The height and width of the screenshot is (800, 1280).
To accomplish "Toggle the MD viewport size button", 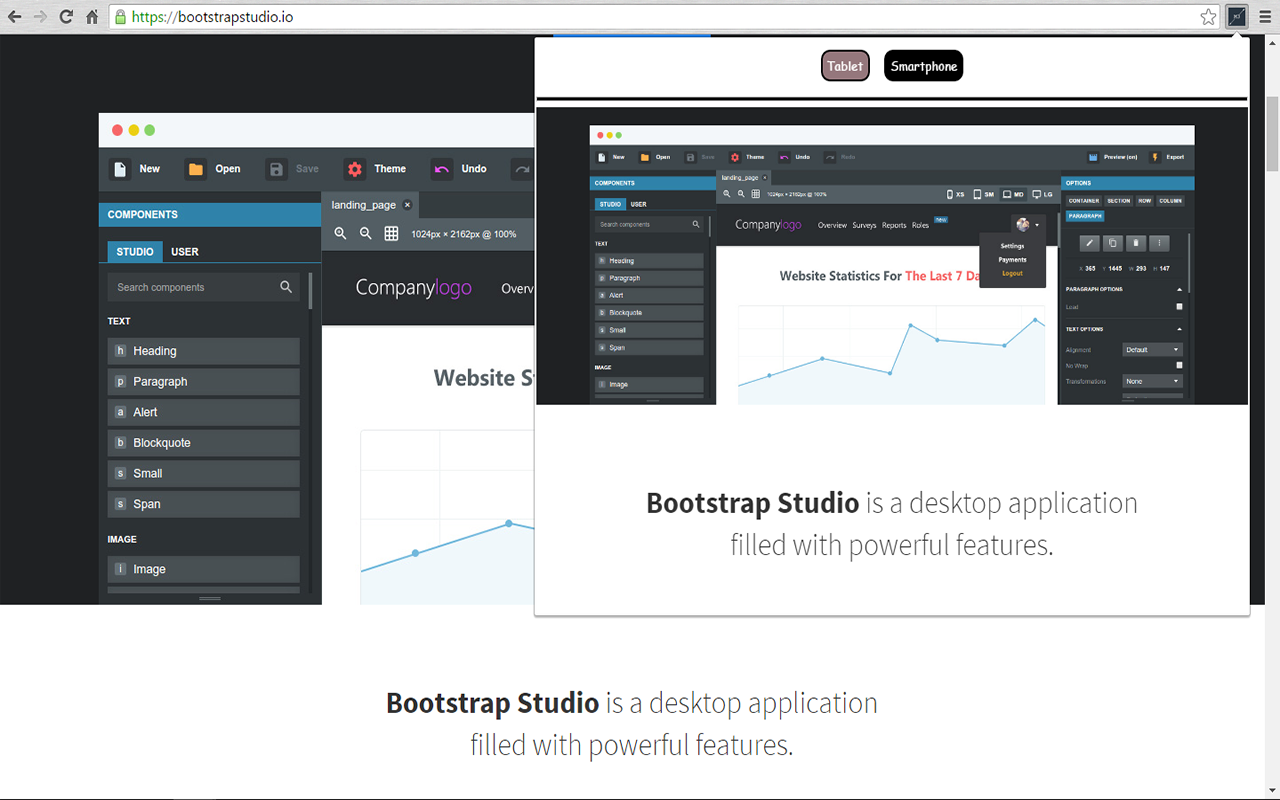I will [x=1013, y=195].
